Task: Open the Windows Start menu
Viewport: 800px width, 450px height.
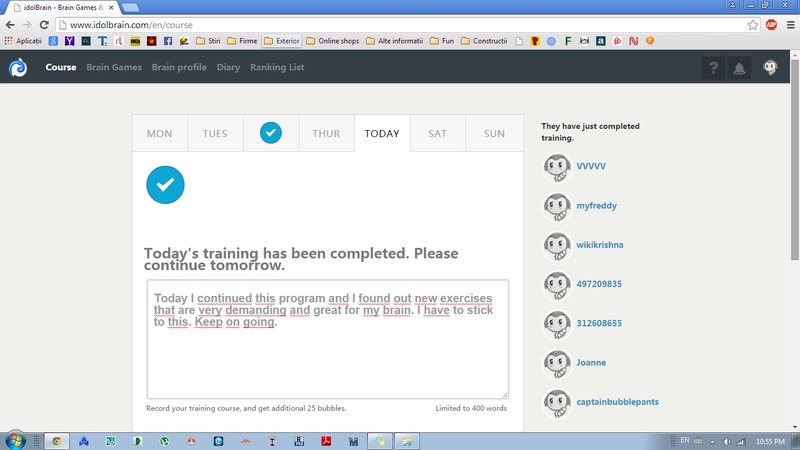Action: click(x=17, y=440)
